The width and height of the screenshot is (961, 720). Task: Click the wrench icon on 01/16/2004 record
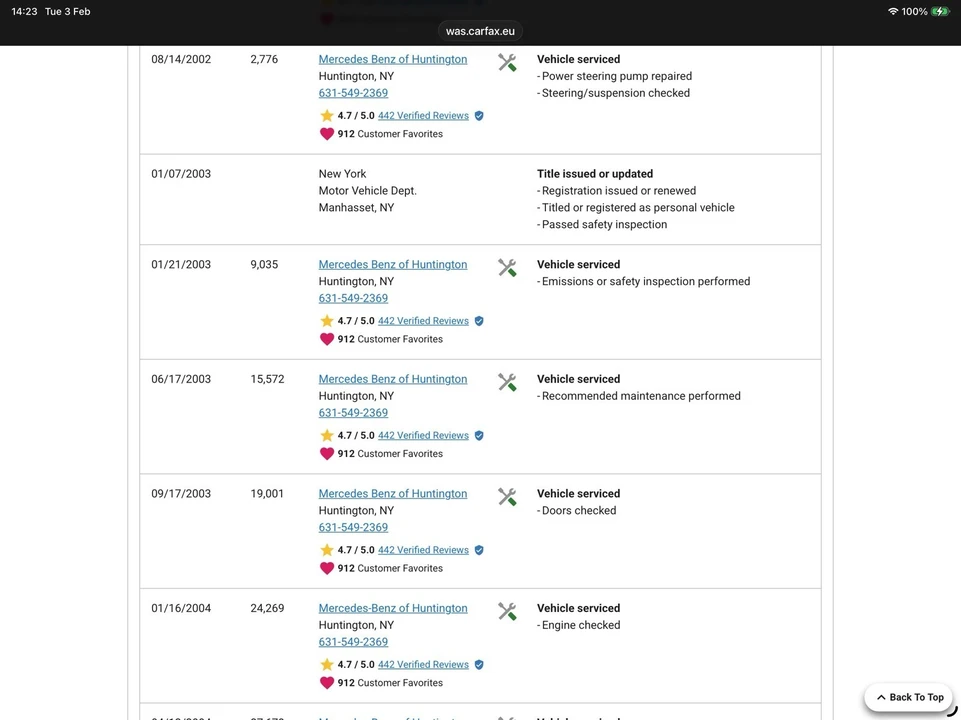pos(507,612)
